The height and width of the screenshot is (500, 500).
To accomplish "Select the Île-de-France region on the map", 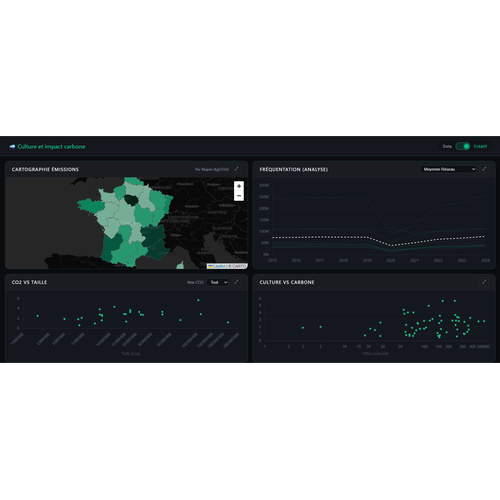I will tap(131, 200).
